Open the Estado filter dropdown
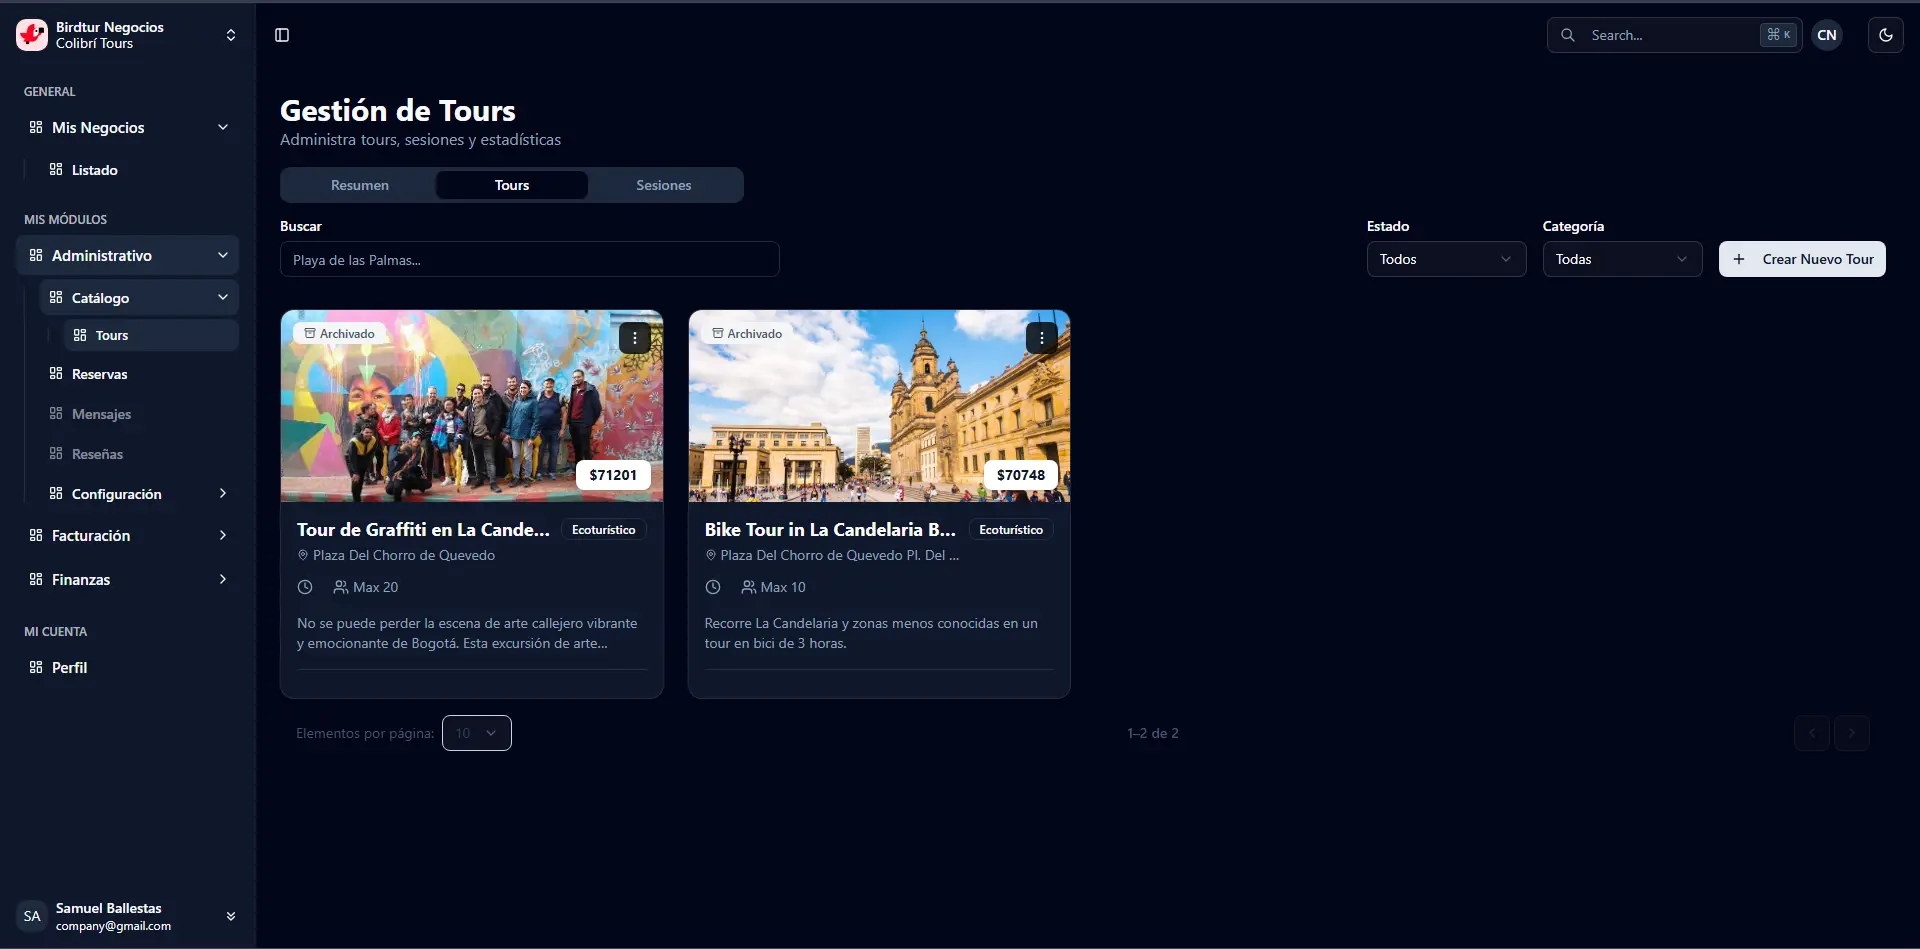The width and height of the screenshot is (1920, 949). click(1446, 259)
